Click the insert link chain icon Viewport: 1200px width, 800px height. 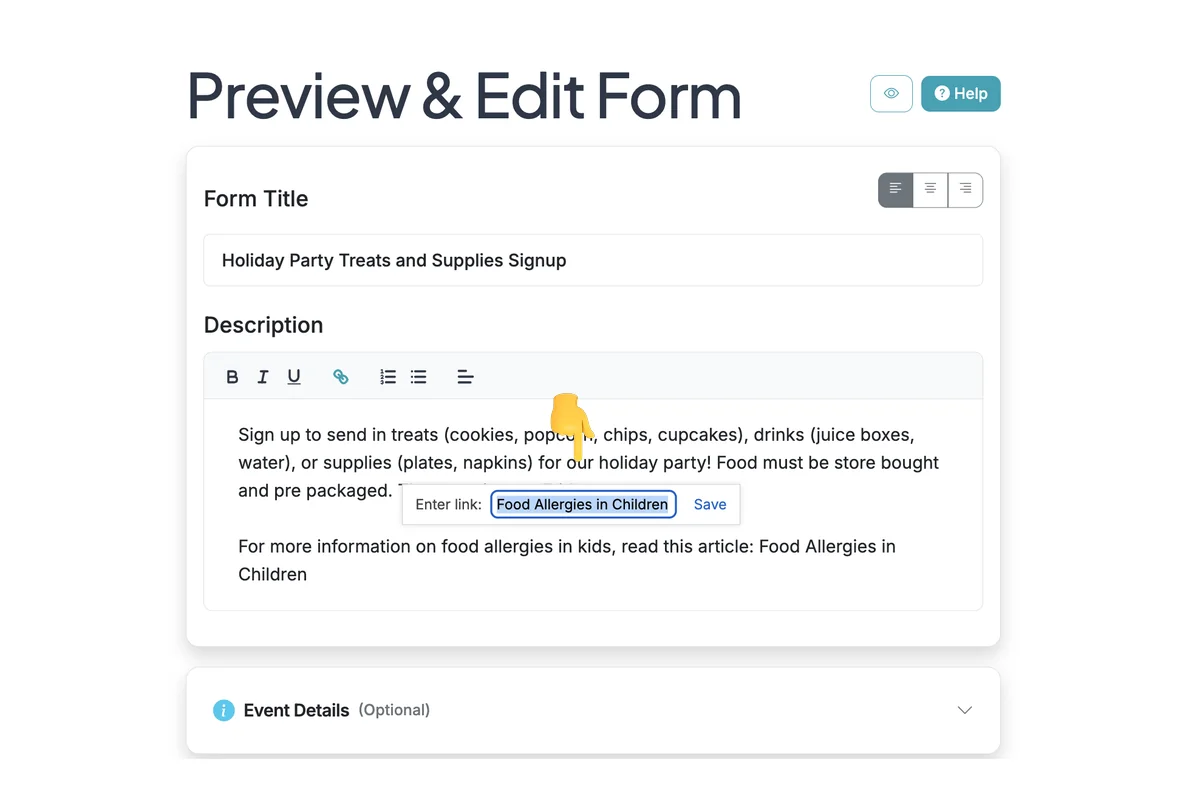click(341, 377)
